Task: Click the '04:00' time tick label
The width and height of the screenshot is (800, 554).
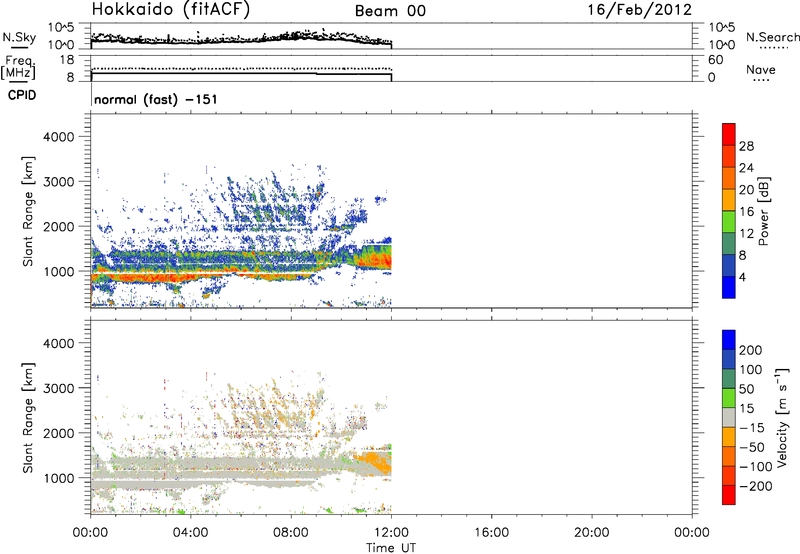Action: pos(190,533)
